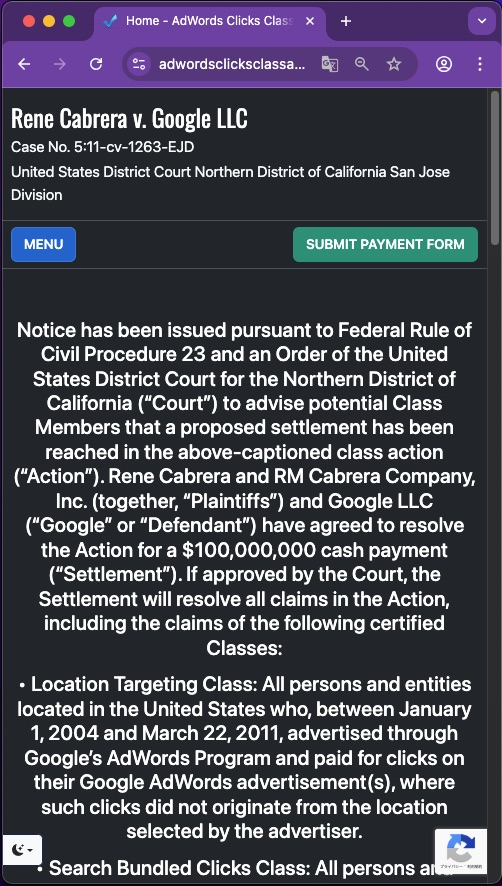Click the Rene Cabrera v. Google LLC heading

[129, 119]
